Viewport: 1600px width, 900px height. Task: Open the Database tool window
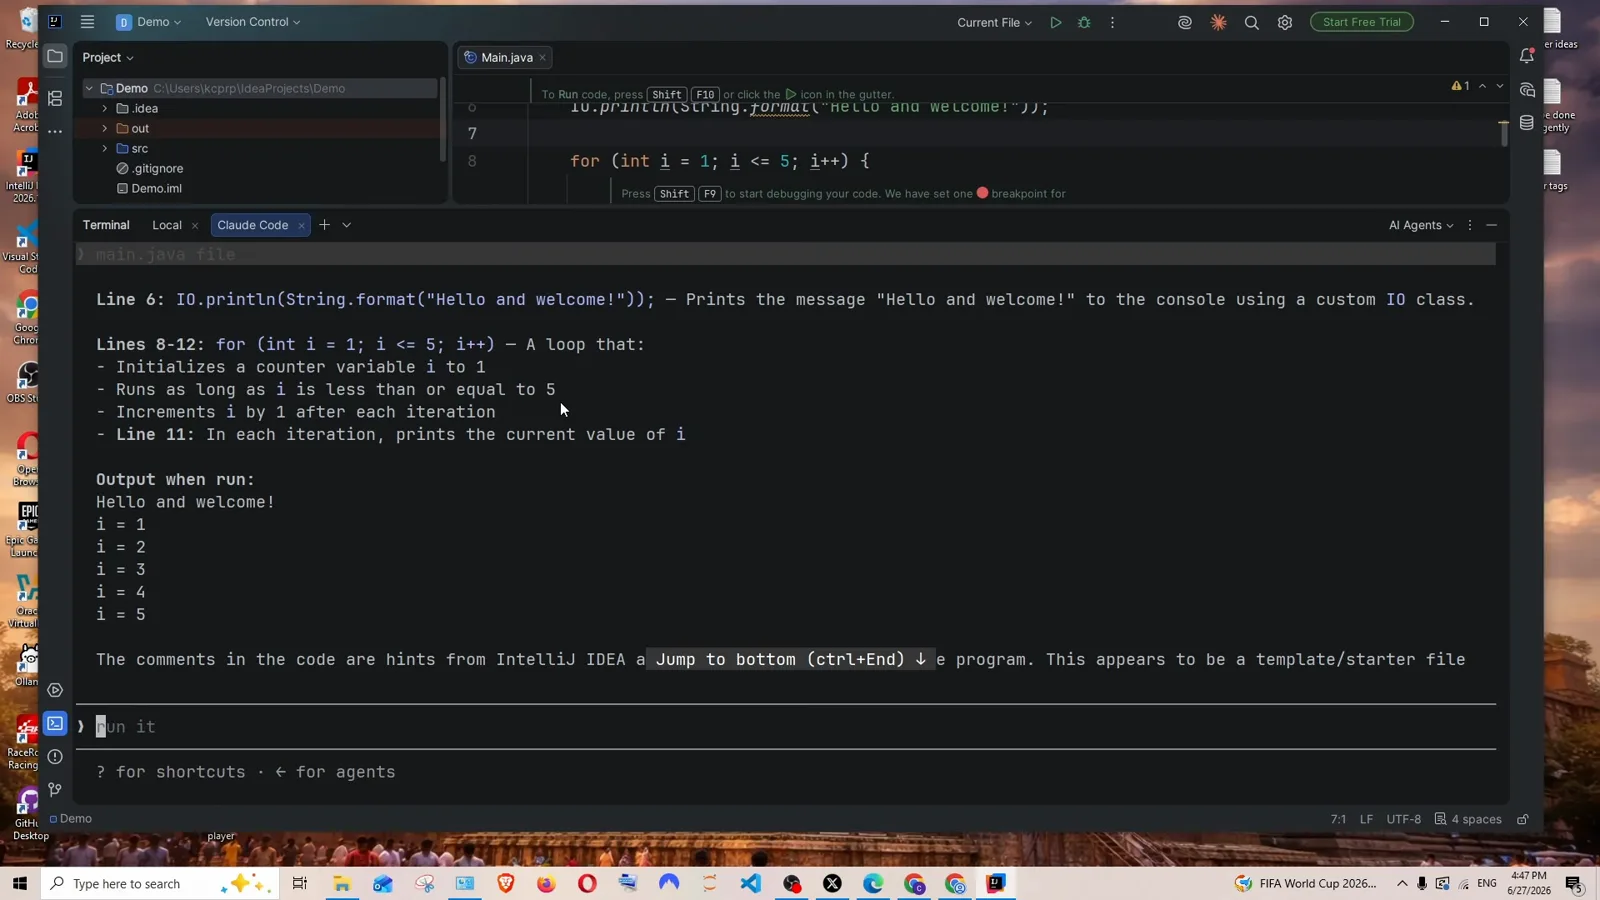(1526, 123)
